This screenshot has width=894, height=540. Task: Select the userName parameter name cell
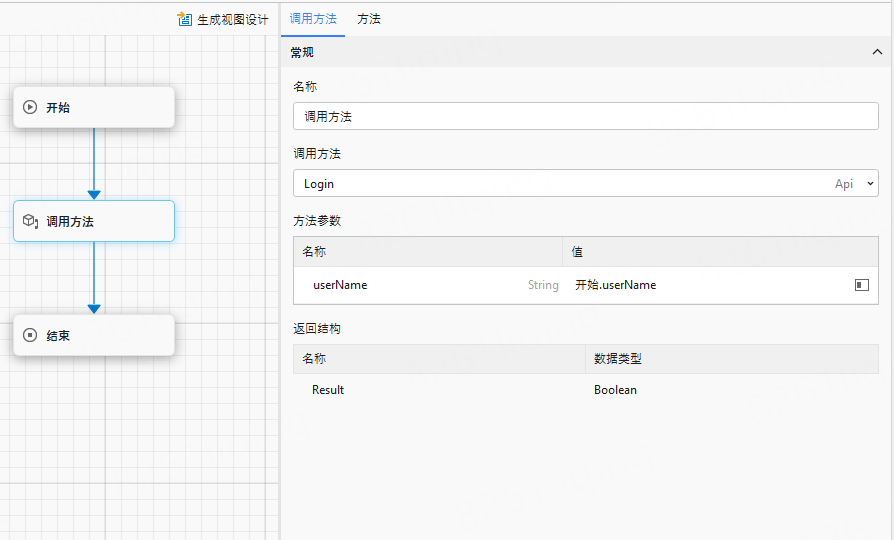click(340, 285)
